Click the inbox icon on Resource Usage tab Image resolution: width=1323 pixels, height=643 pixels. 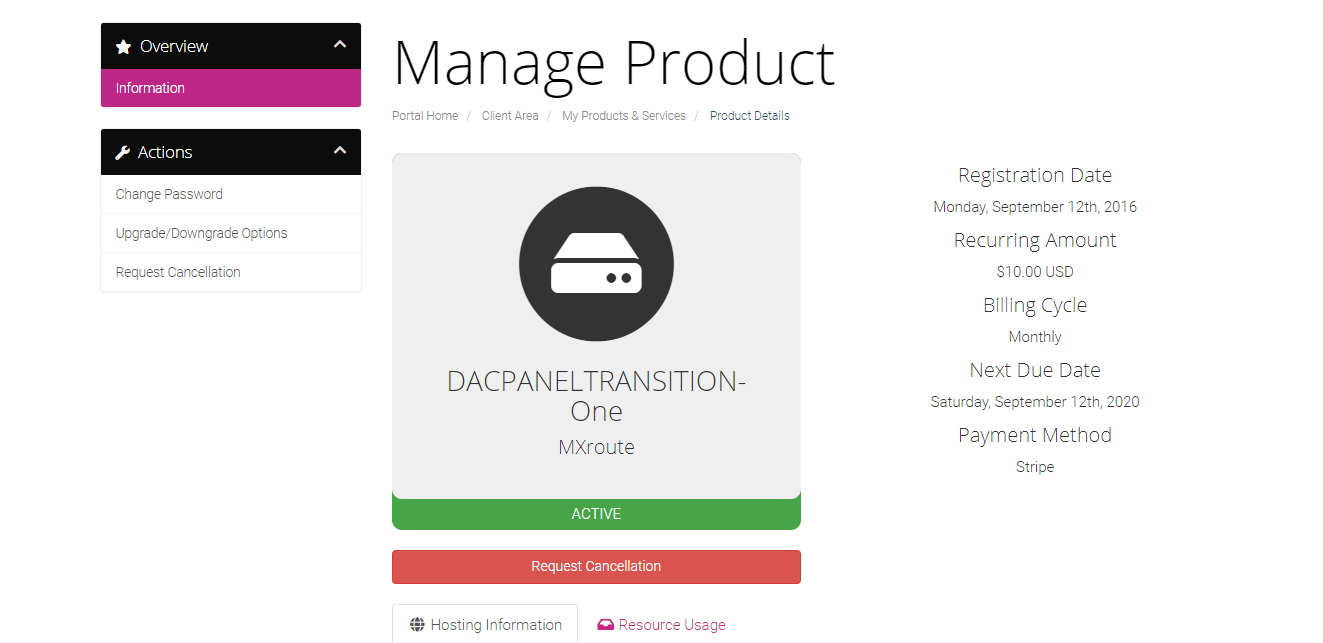605,625
